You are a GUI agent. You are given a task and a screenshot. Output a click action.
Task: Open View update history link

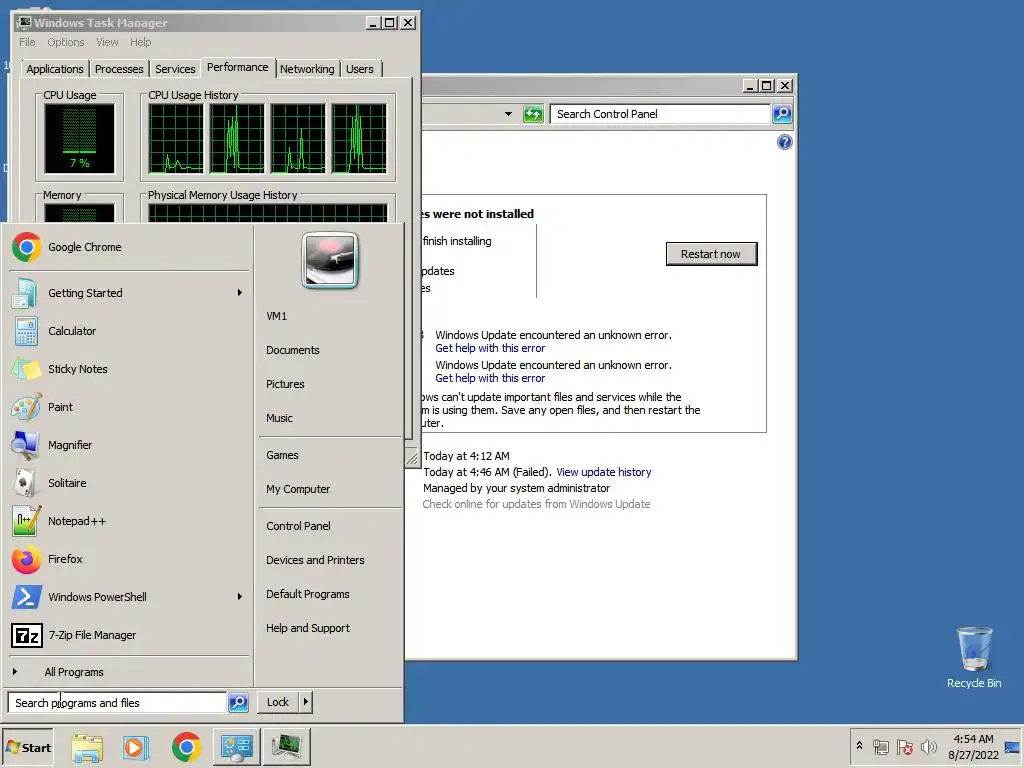(x=603, y=472)
